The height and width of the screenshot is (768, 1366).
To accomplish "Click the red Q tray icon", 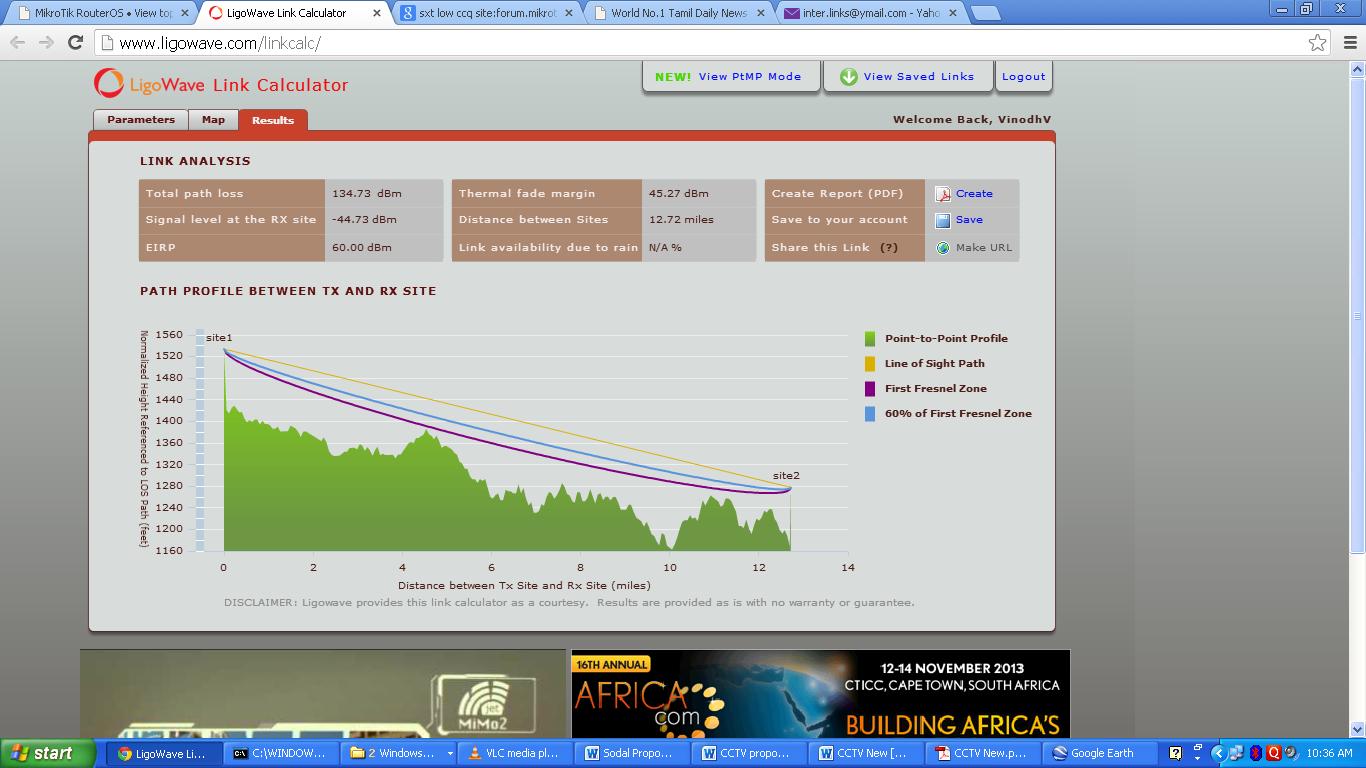I will [x=1274, y=753].
